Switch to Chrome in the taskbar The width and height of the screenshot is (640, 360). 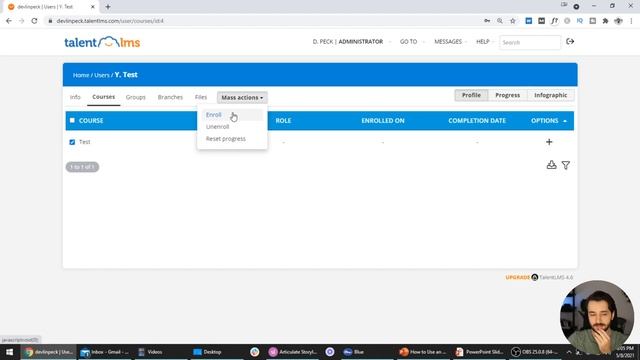49,352
